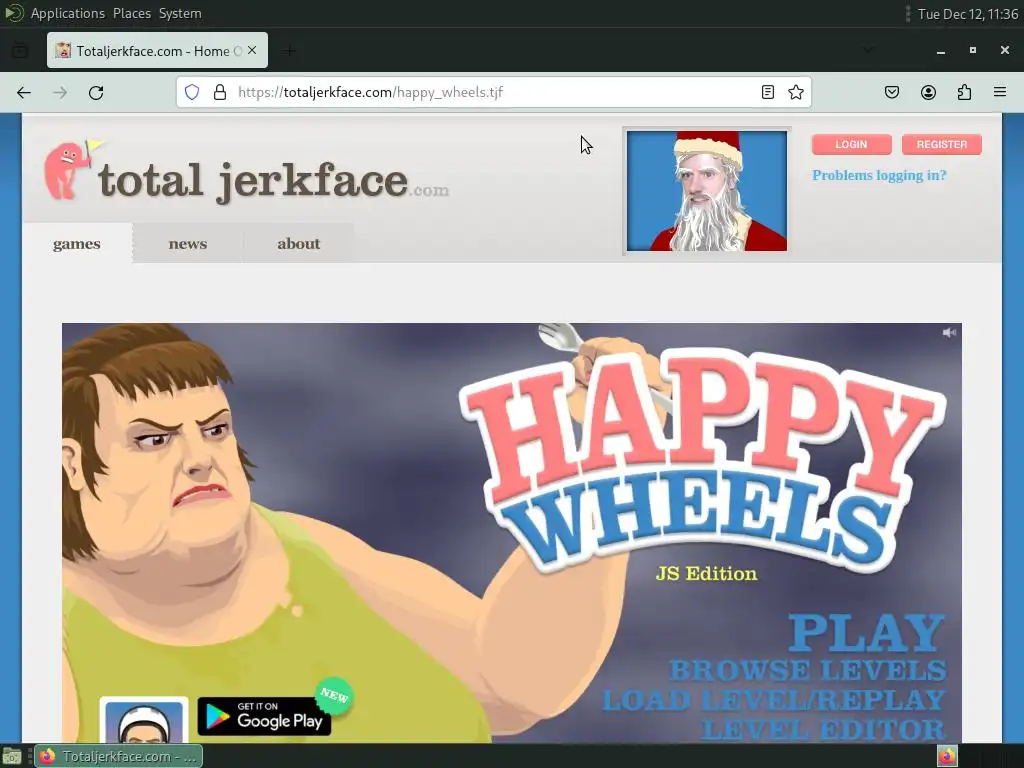Open the Firefox hamburger menu
Screen dimensions: 1024x768
(x=1000, y=92)
